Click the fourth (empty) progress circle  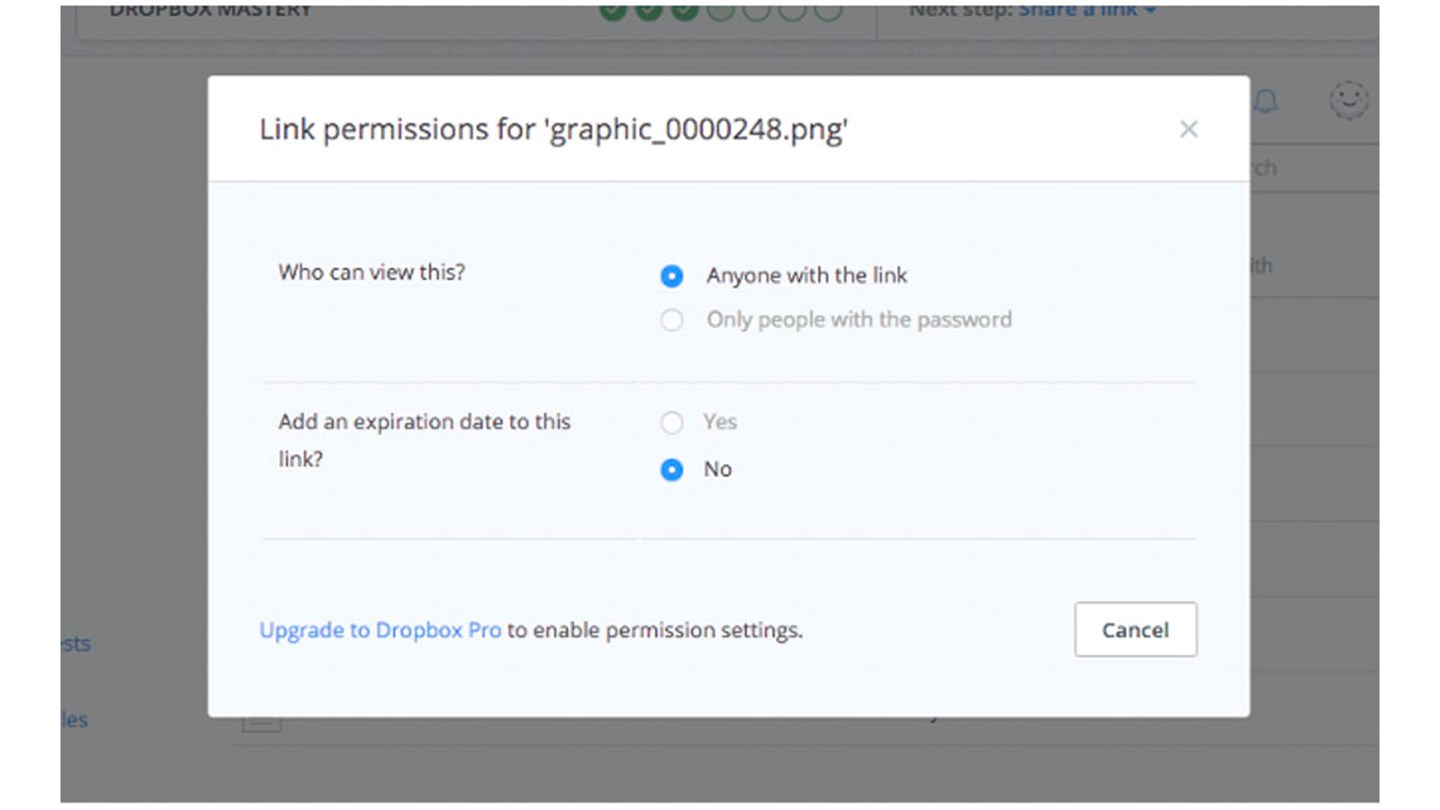[721, 12]
